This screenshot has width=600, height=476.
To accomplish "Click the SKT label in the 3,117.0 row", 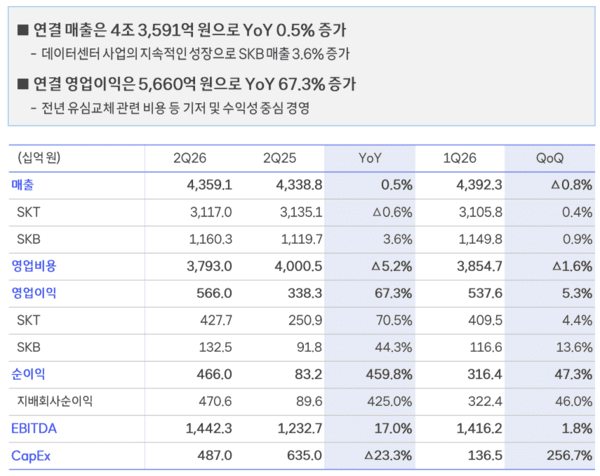I will coord(28,212).
